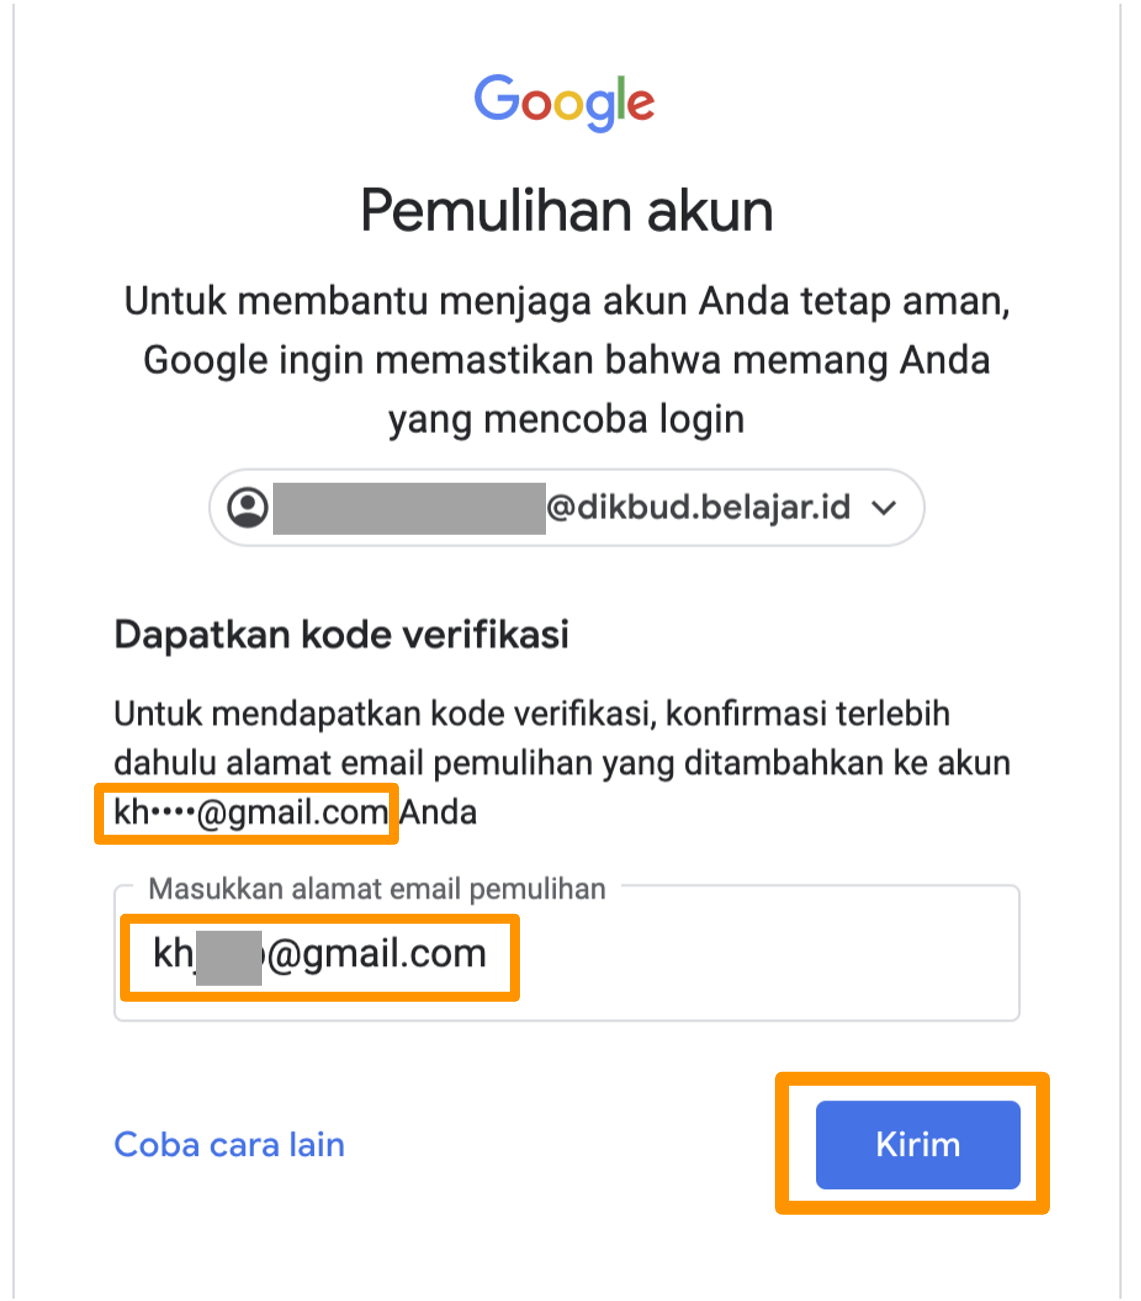Expand the account switcher chevron arrow
This screenshot has width=1141, height=1301.
[883, 507]
